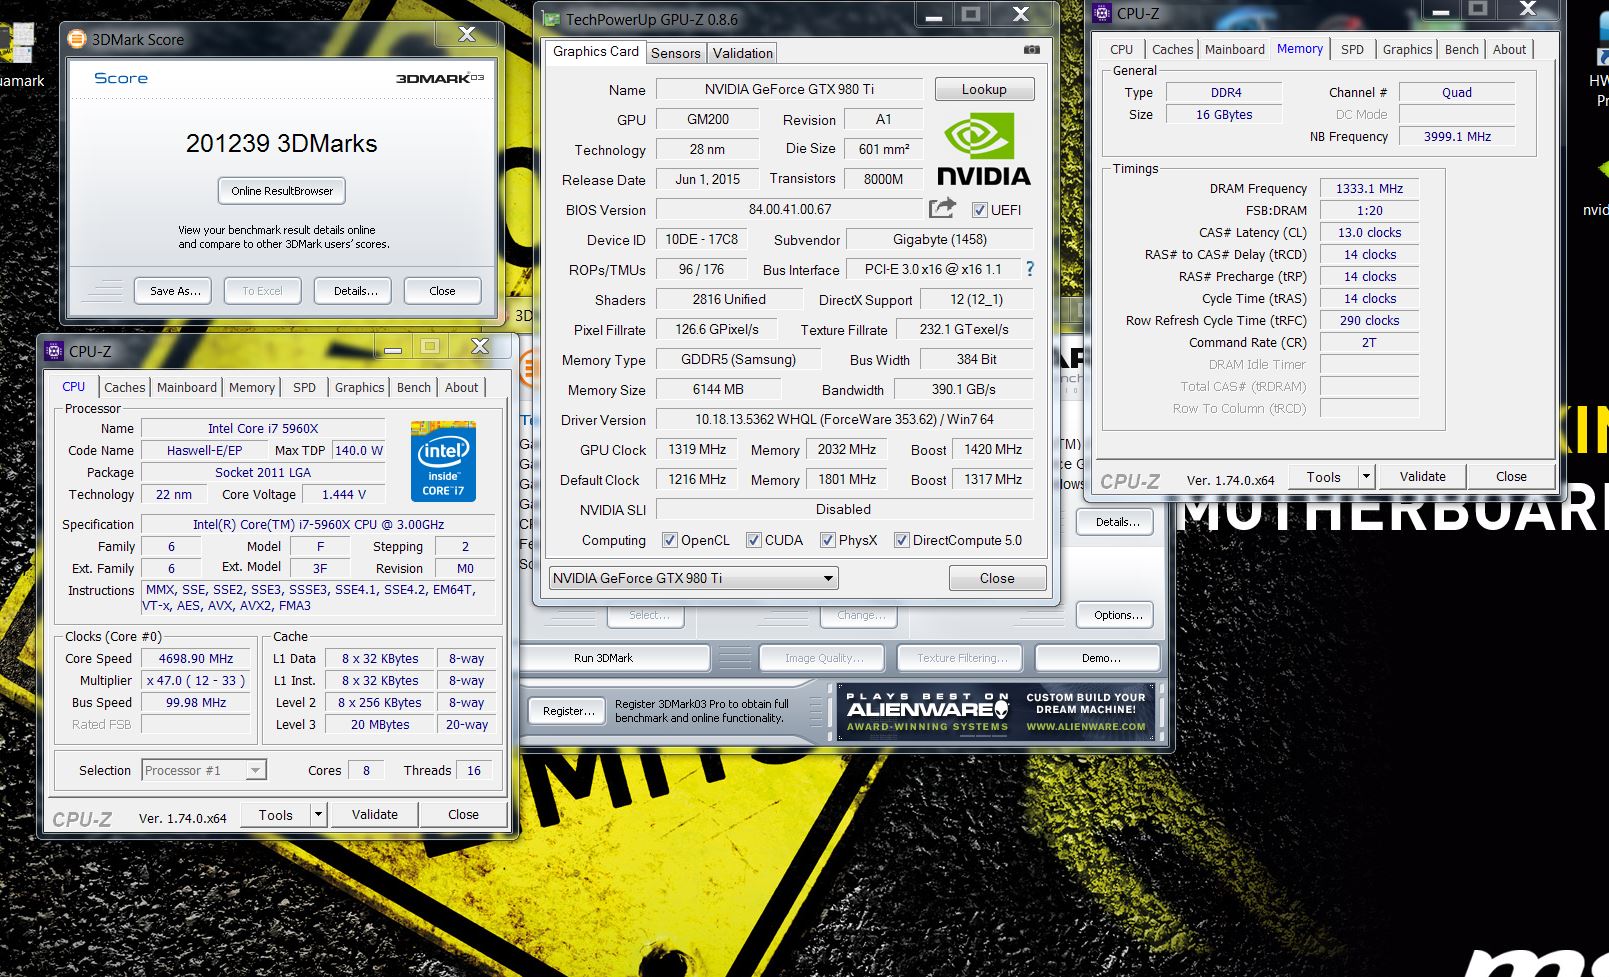Click the 201239 3DMarks score text
The image size is (1609, 977).
pos(282,143)
